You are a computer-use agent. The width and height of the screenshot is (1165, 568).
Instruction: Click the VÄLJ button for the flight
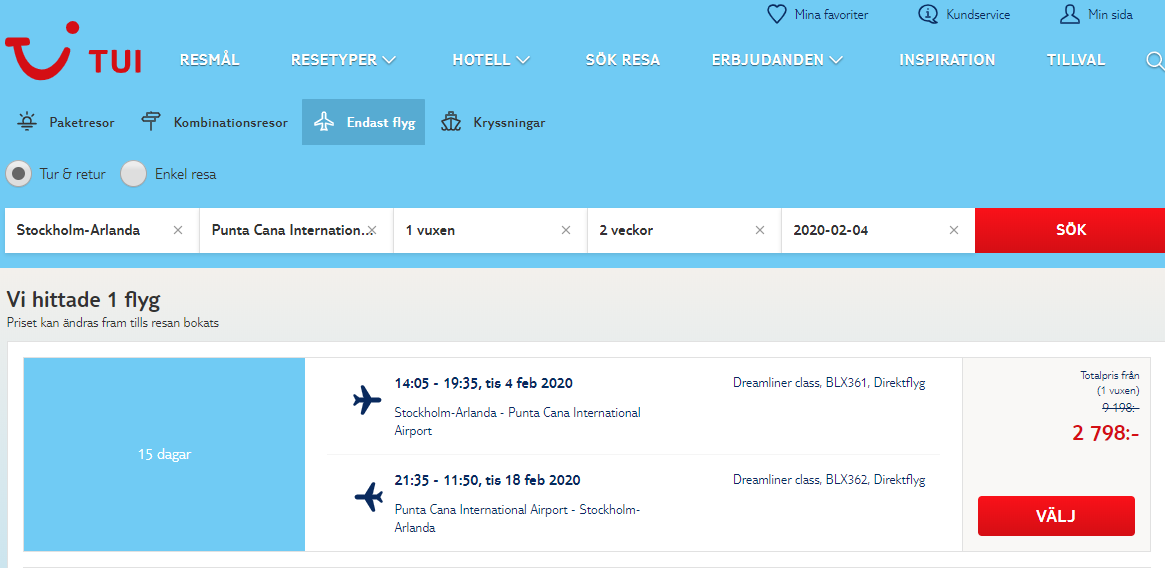coord(1056,516)
